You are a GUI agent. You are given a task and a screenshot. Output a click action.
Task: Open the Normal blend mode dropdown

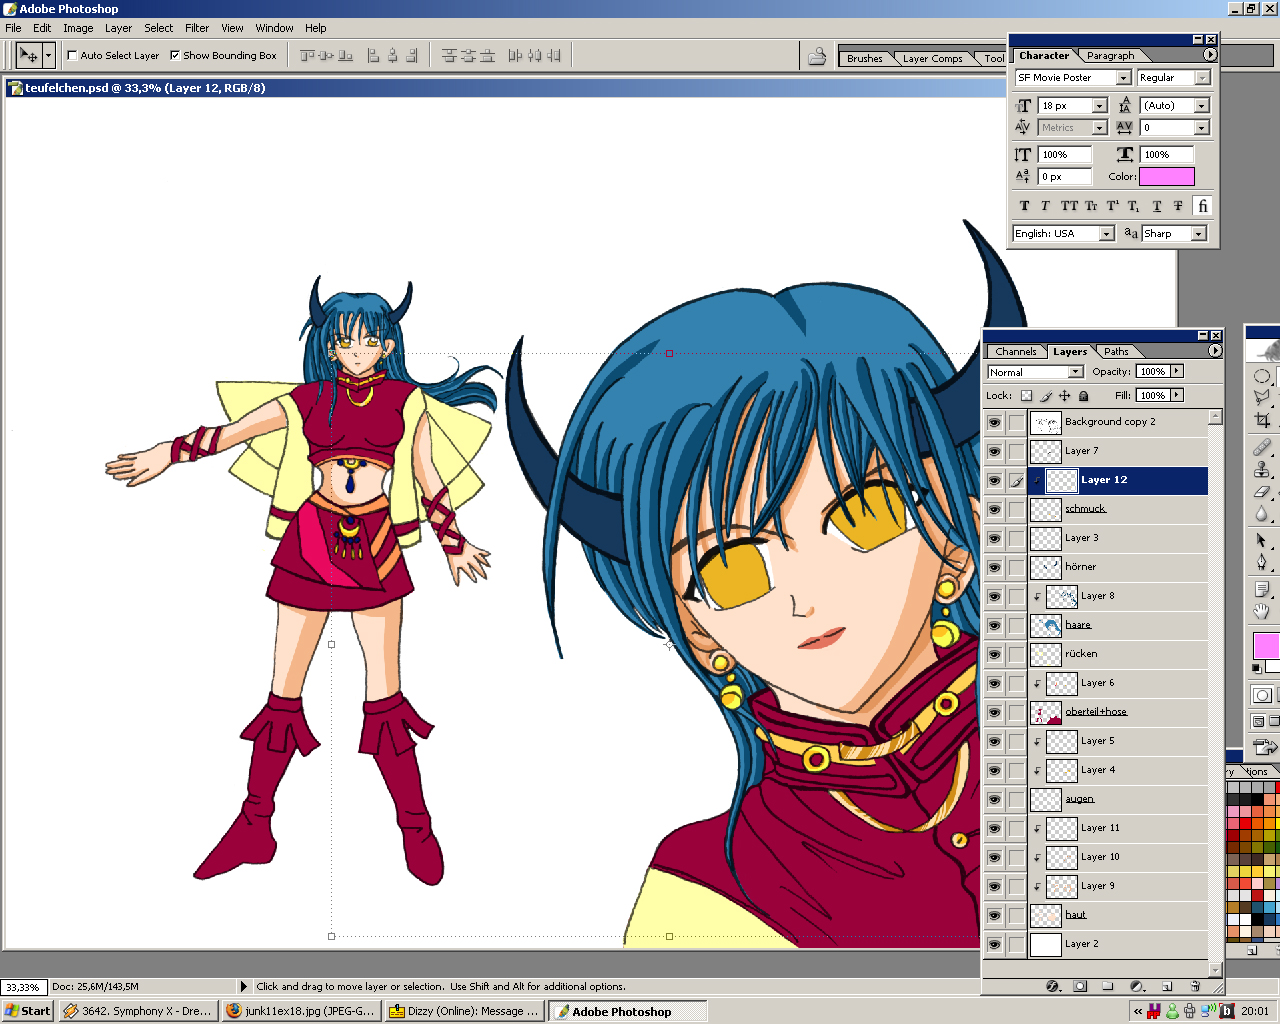(x=1076, y=372)
